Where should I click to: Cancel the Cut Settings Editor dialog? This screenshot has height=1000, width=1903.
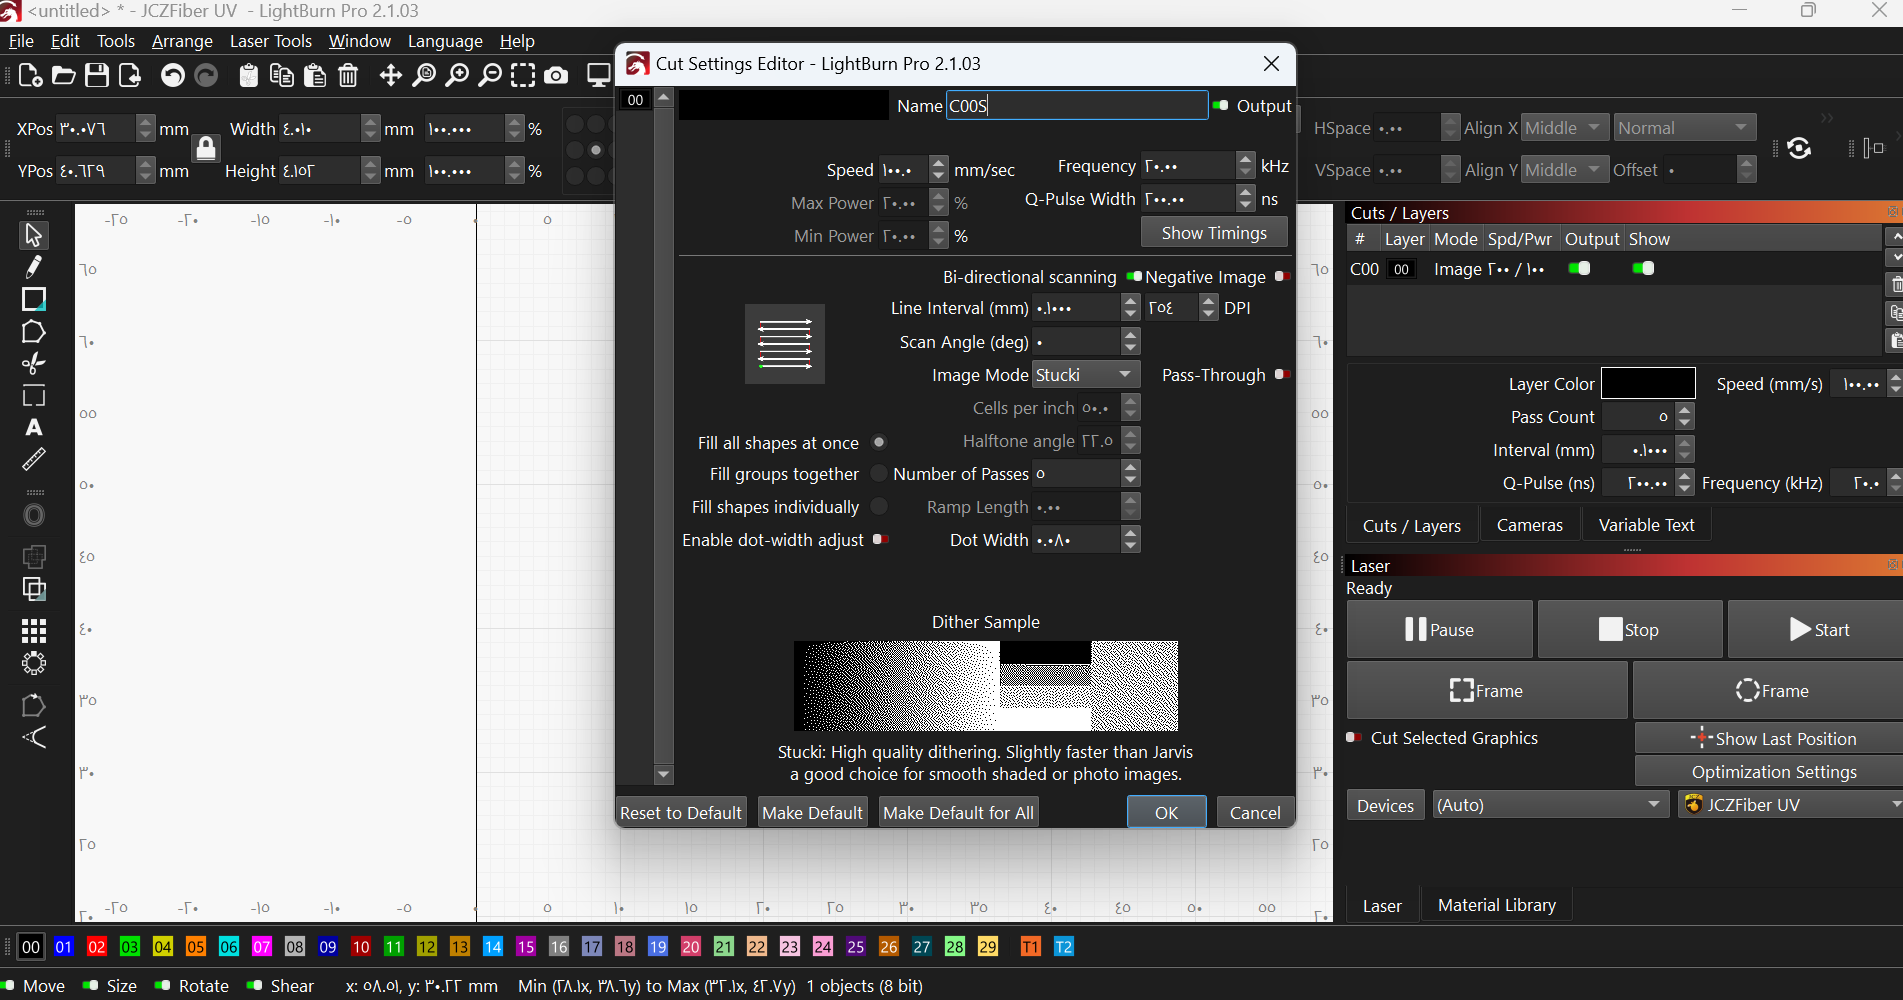[1255, 812]
